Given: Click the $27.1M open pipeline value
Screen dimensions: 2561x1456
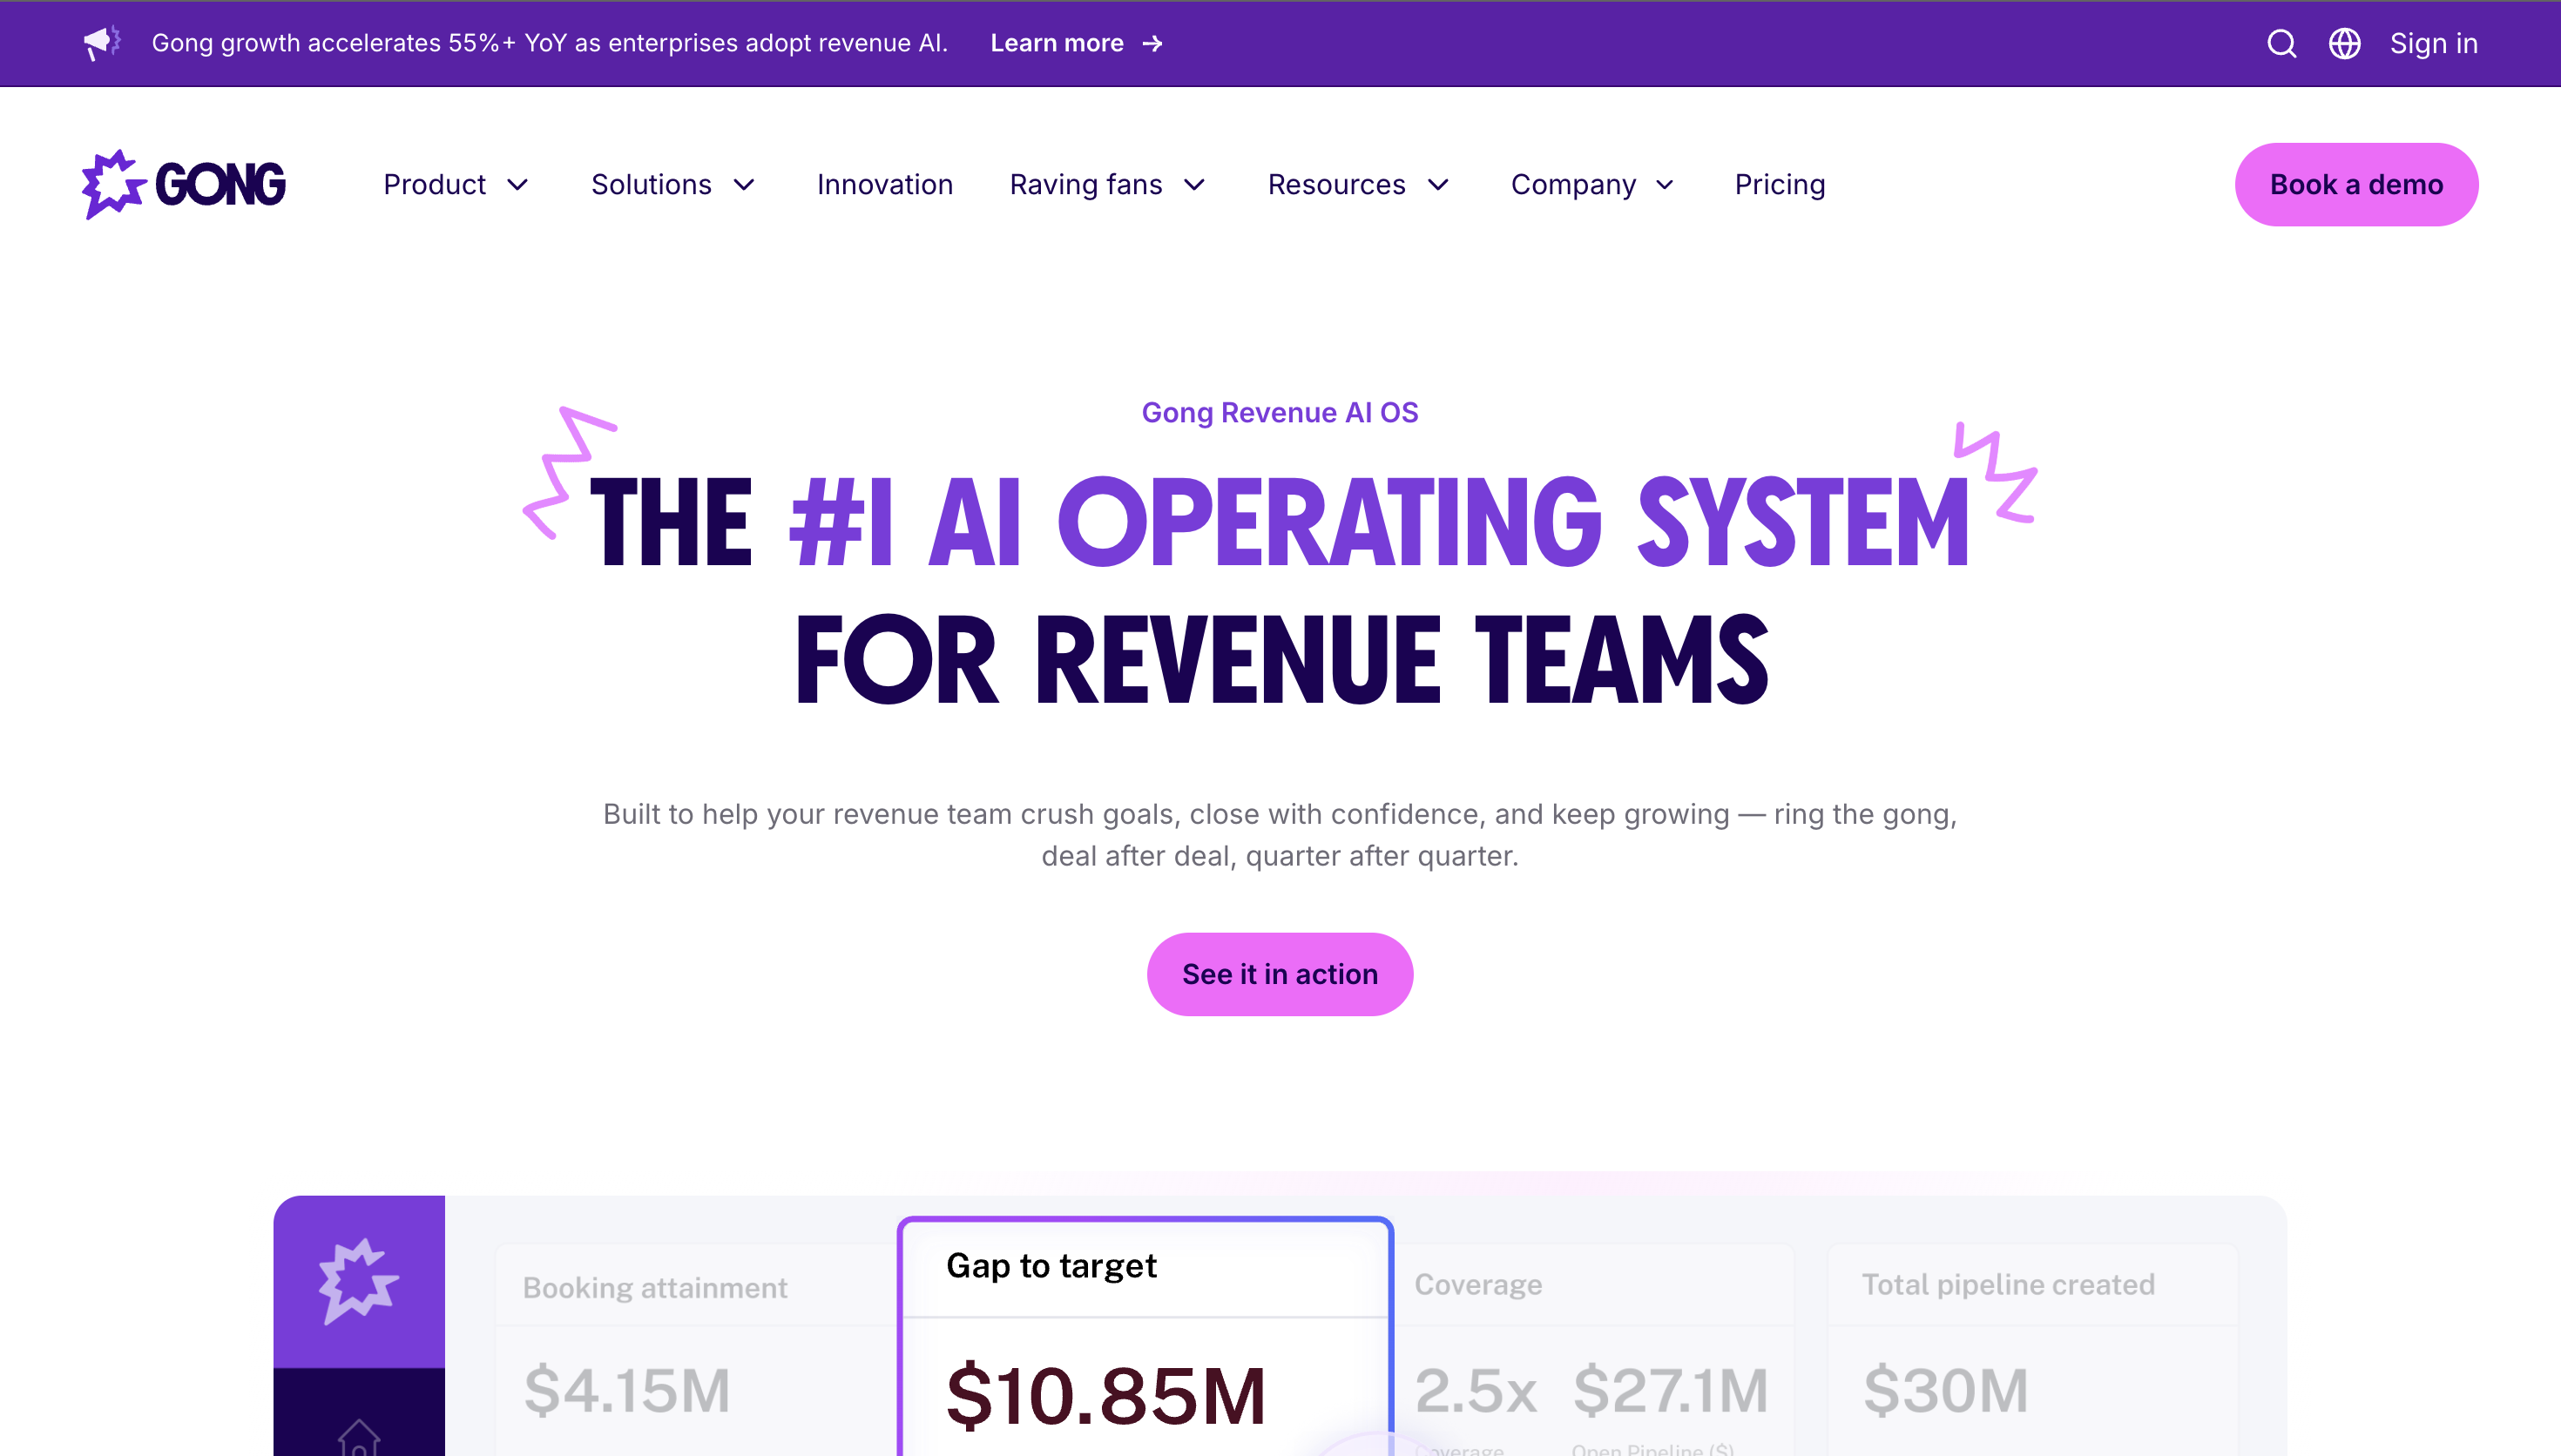Looking at the screenshot, I should (1671, 1390).
